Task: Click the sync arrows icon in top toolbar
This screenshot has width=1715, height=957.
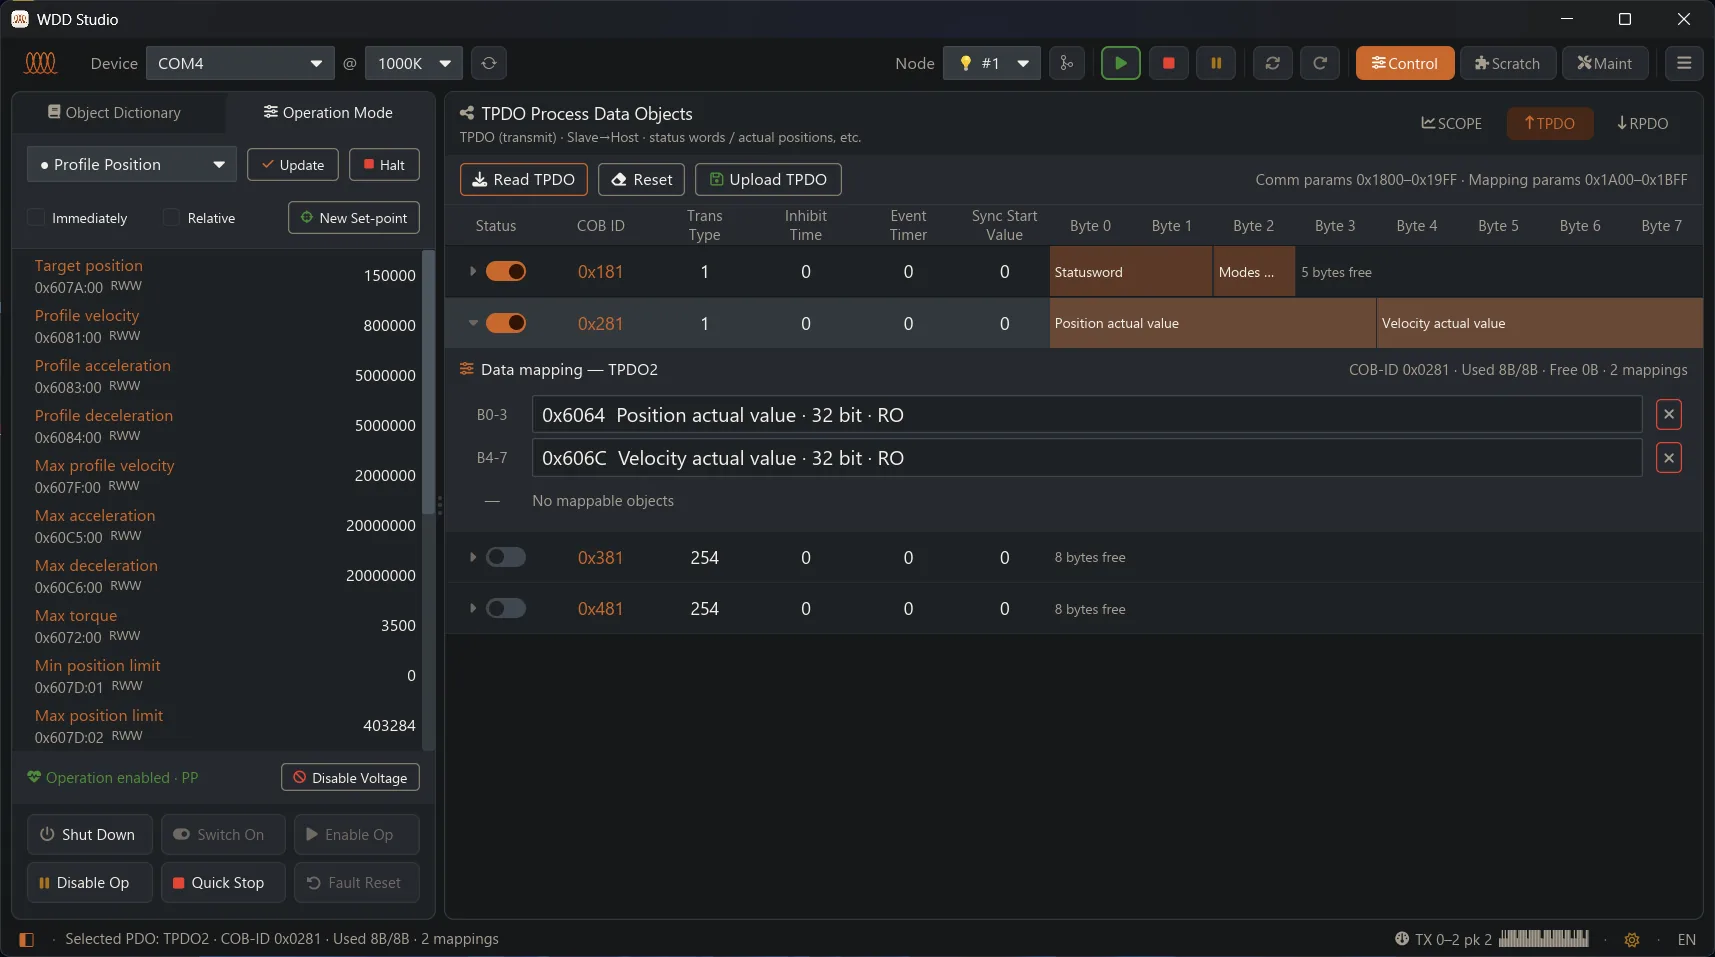Action: point(1272,63)
